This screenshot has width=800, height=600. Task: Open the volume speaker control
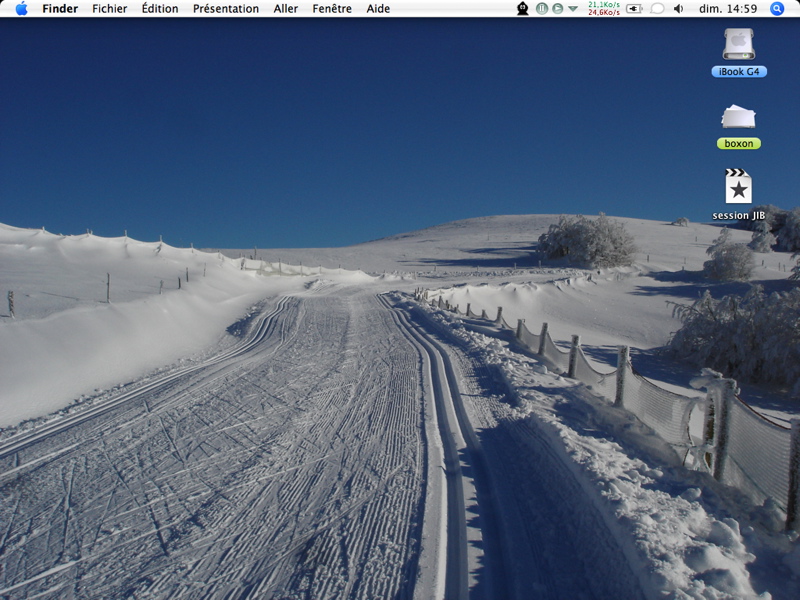[x=679, y=9]
